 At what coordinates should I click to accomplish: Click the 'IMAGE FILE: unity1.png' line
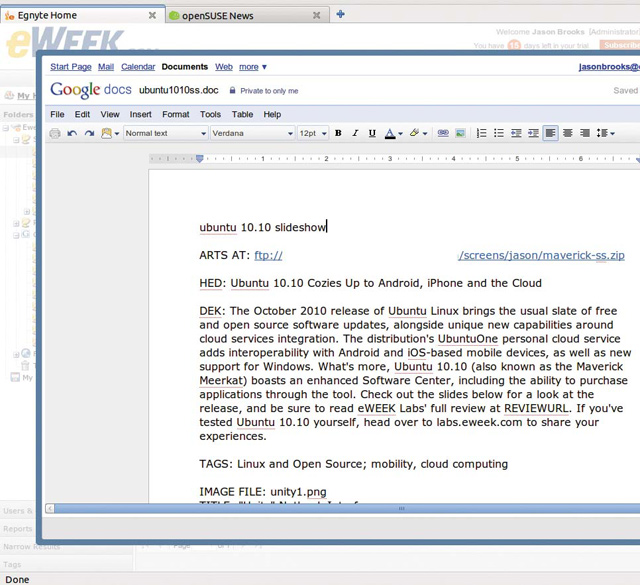click(263, 492)
